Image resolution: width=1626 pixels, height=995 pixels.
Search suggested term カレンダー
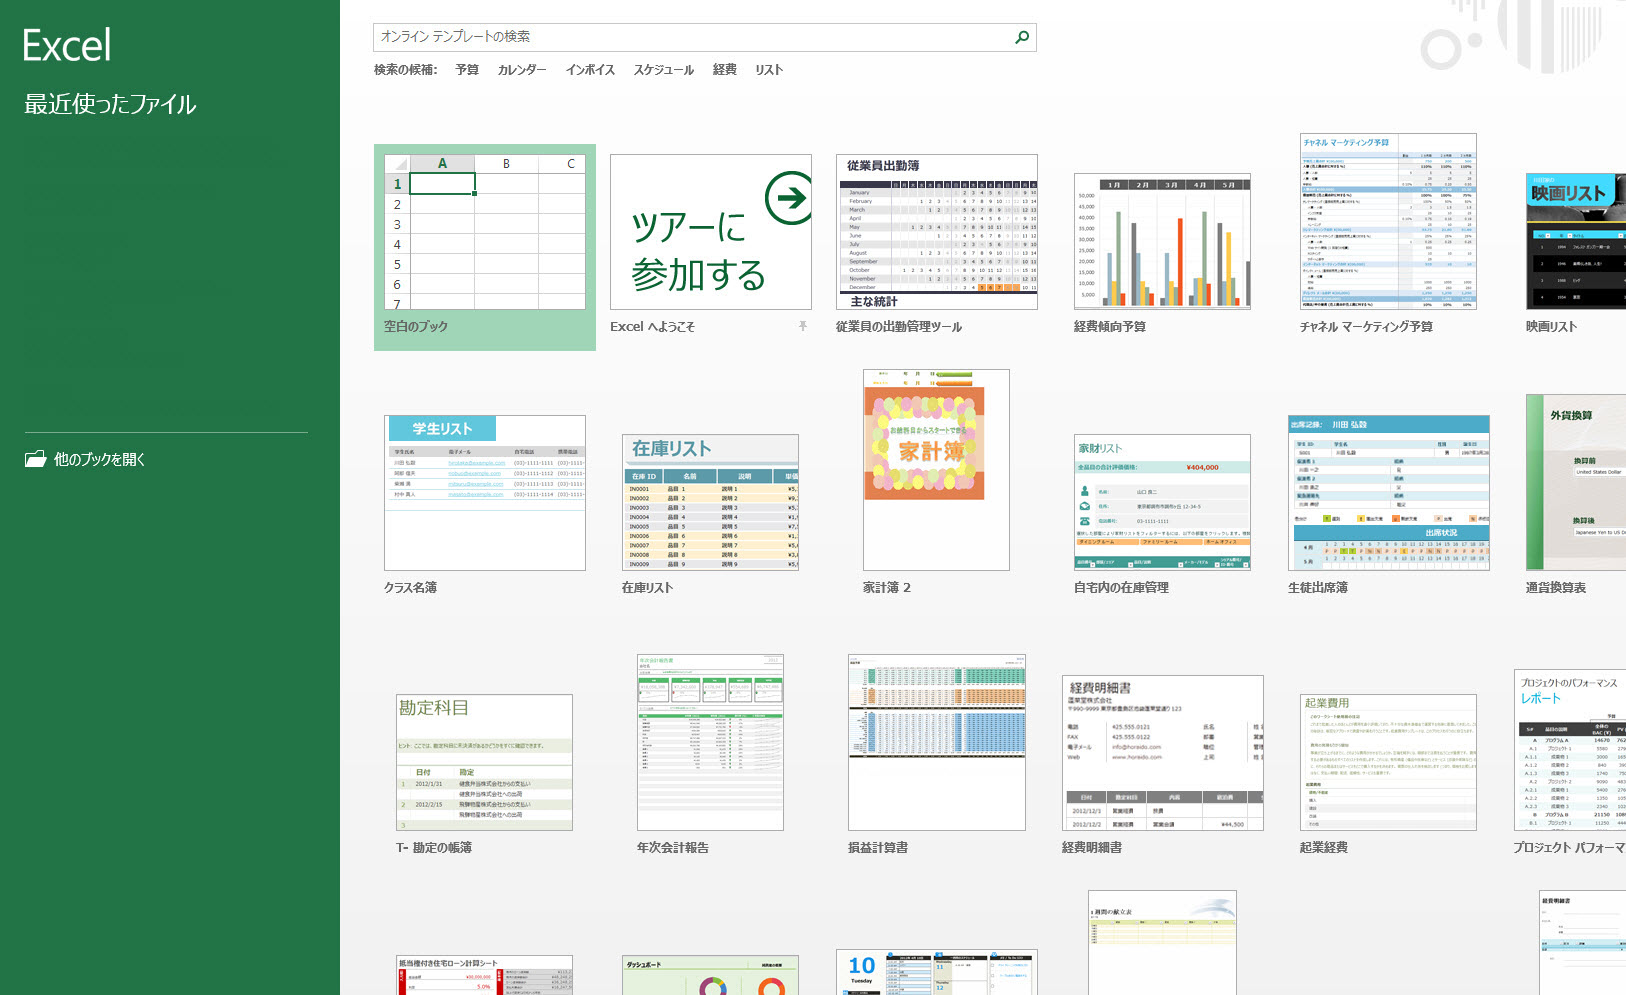(x=522, y=70)
